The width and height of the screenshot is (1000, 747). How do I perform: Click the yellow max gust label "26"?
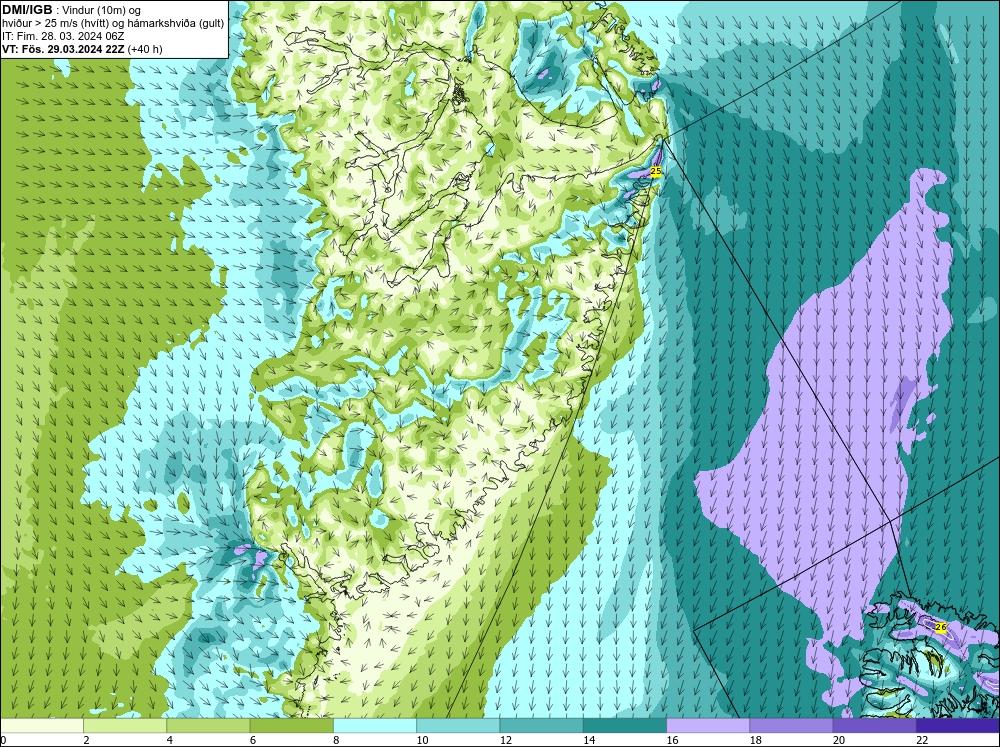941,627
